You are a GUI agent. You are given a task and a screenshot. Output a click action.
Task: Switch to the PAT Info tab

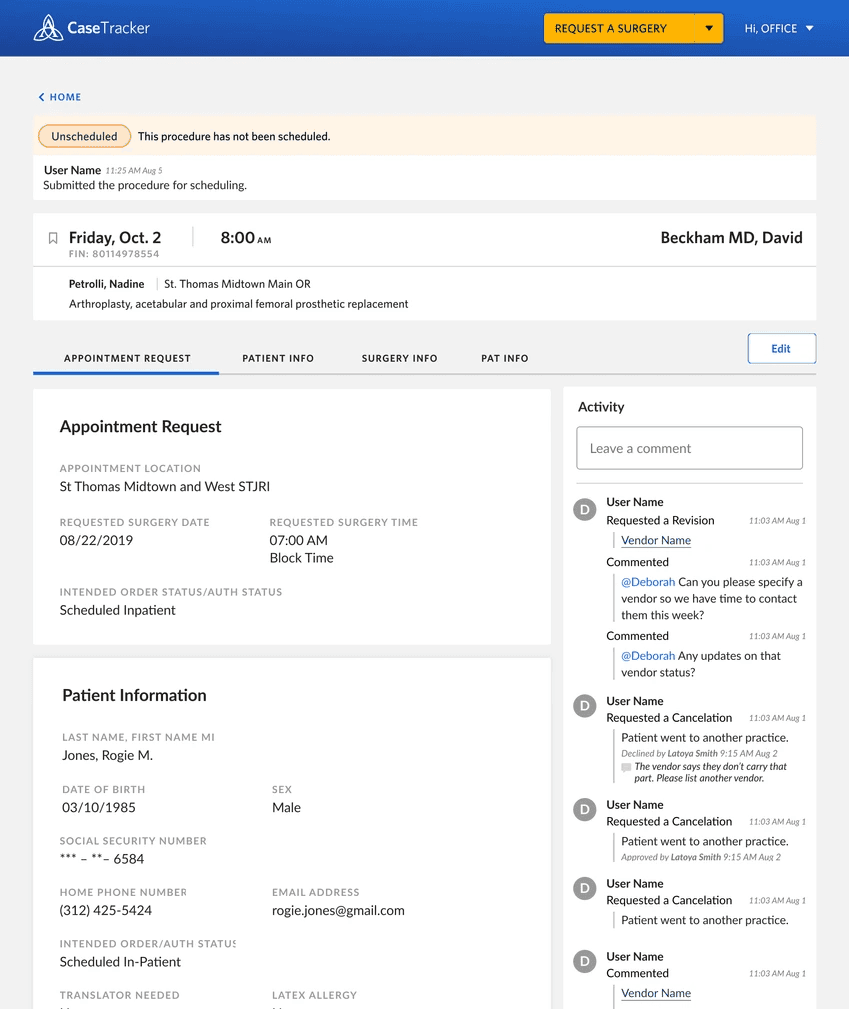coord(505,358)
